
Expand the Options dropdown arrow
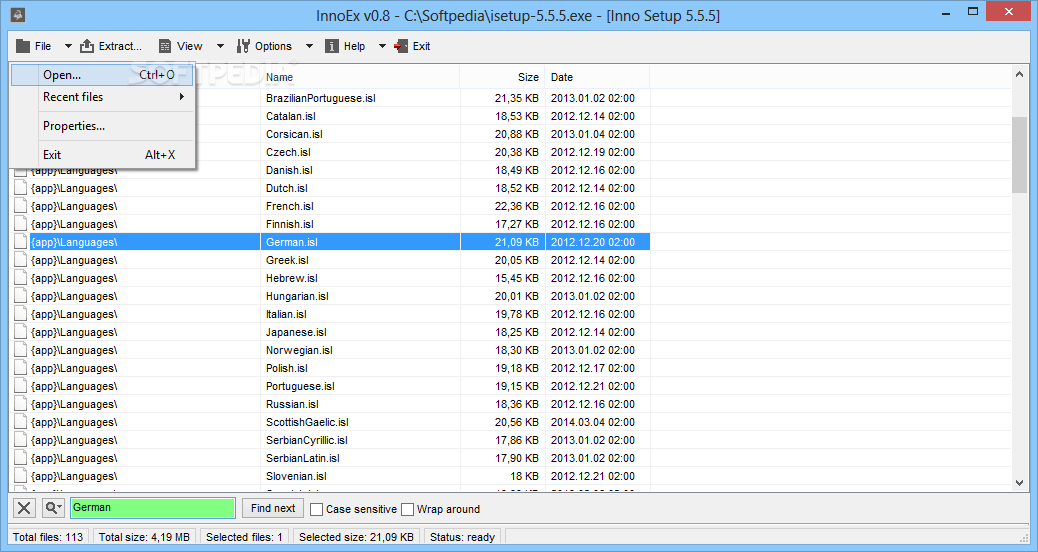pos(309,46)
